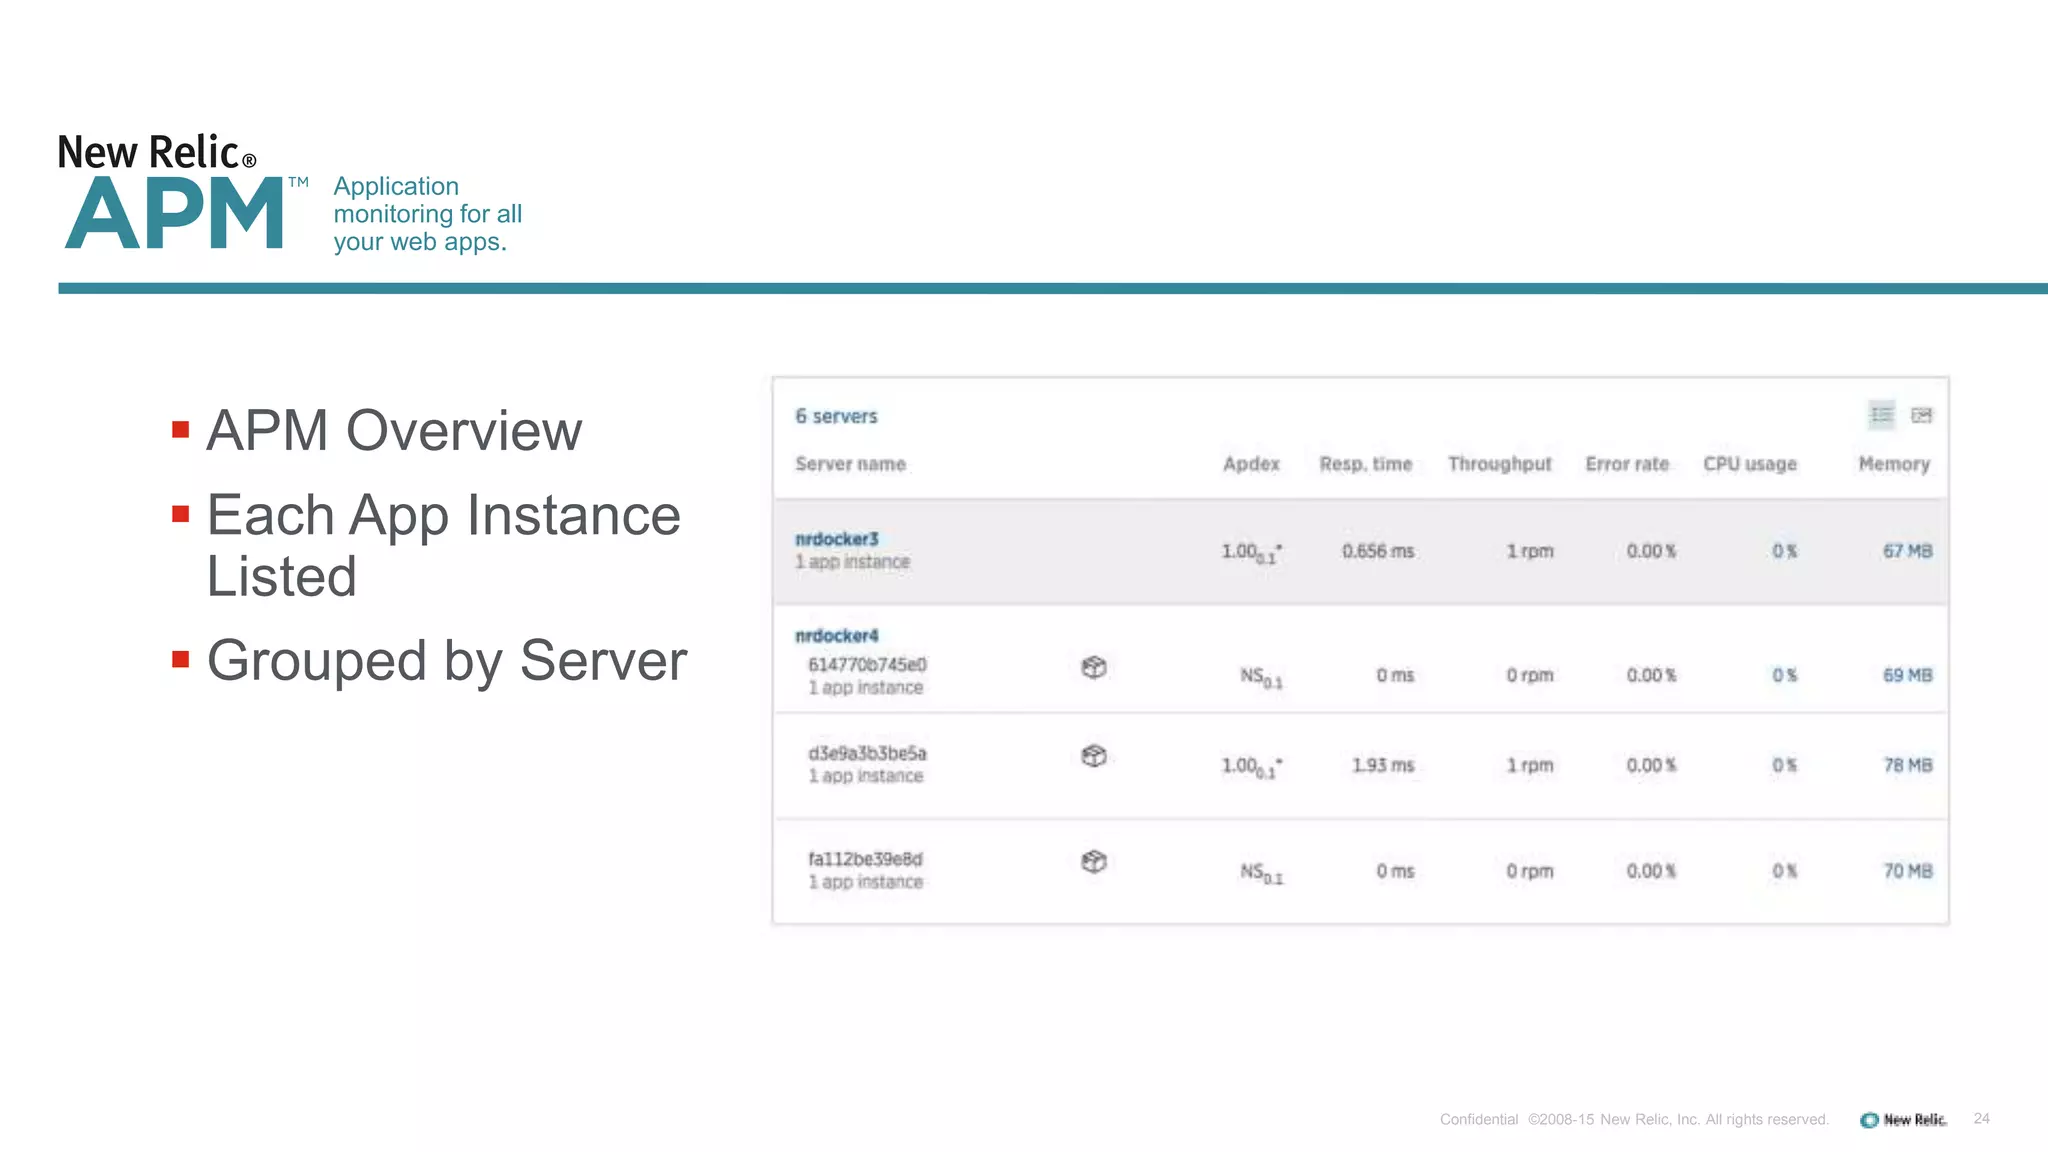The image size is (2048, 1152).
Task: Click 78 MB memory value
Action: click(x=1907, y=765)
